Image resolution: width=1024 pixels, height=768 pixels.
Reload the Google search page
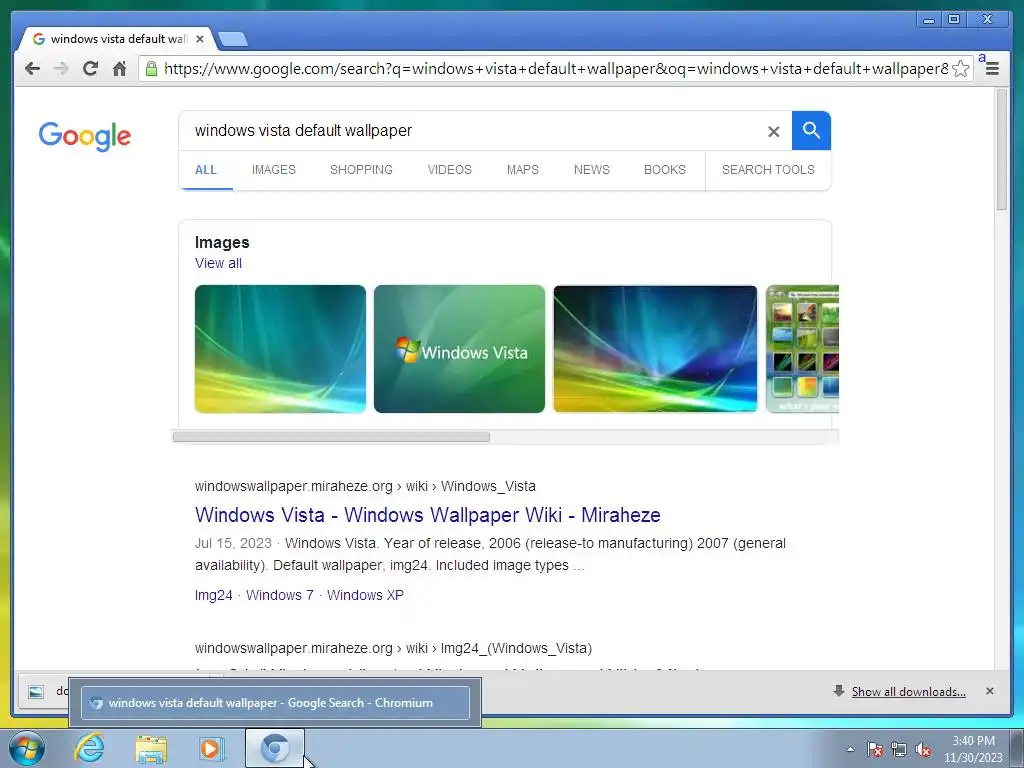90,68
